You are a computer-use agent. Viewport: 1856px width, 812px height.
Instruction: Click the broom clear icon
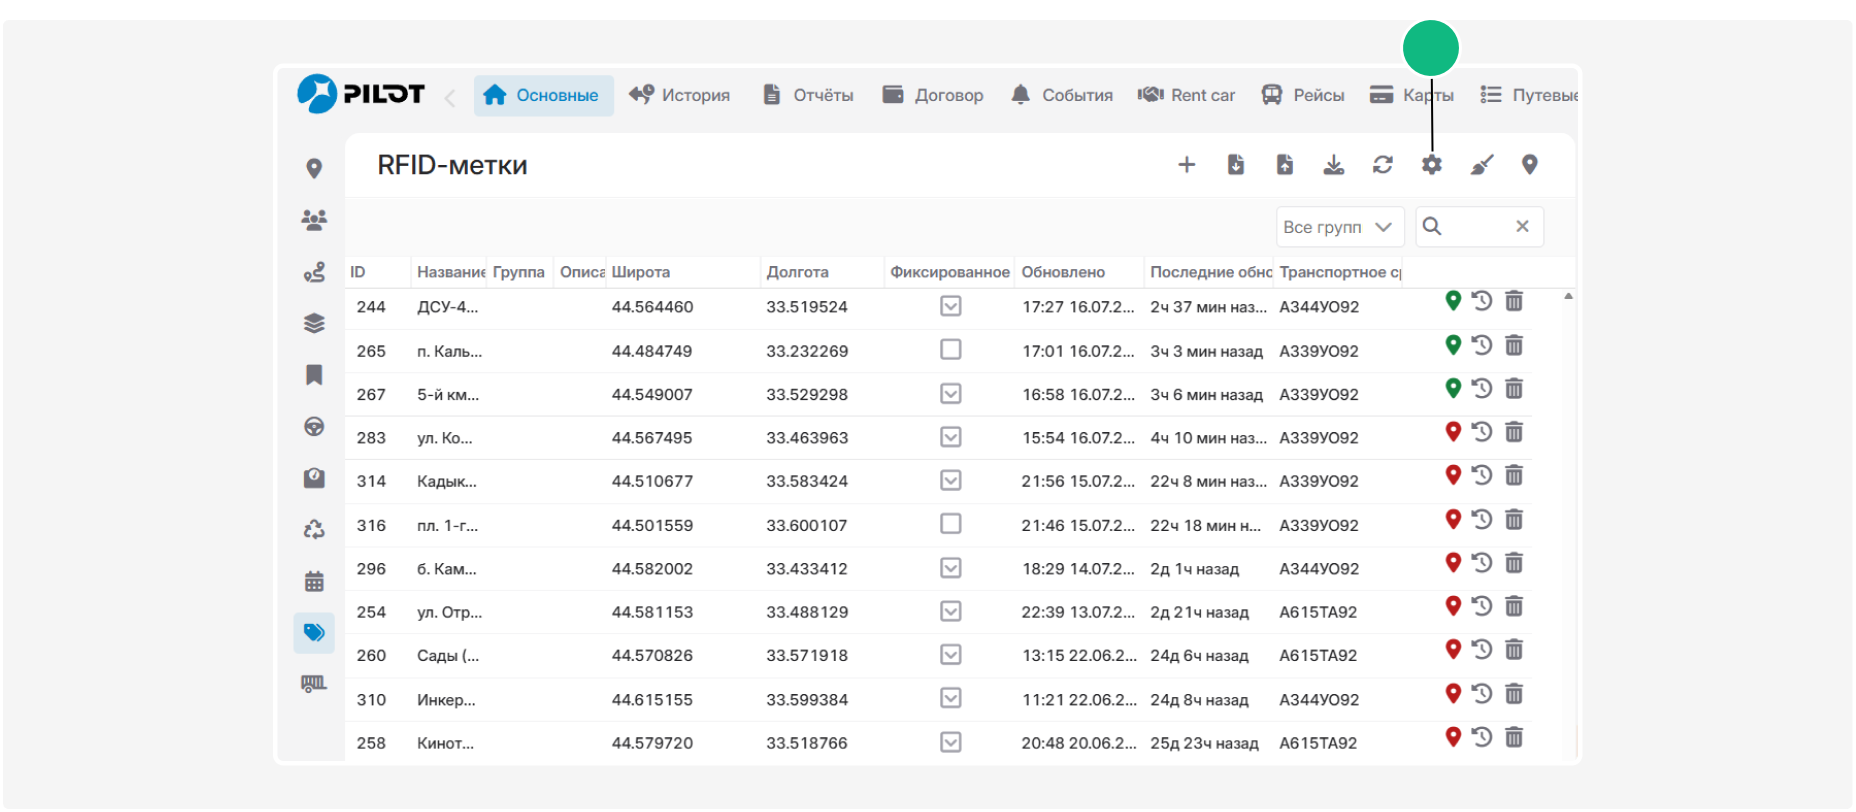1482,165
